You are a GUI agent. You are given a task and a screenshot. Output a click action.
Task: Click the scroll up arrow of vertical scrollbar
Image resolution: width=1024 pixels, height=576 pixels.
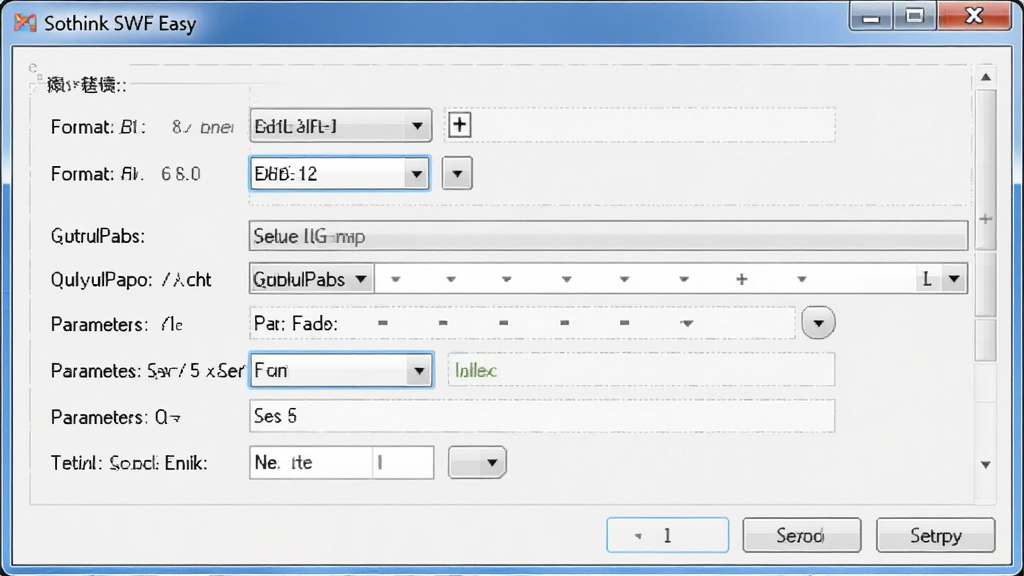click(985, 77)
